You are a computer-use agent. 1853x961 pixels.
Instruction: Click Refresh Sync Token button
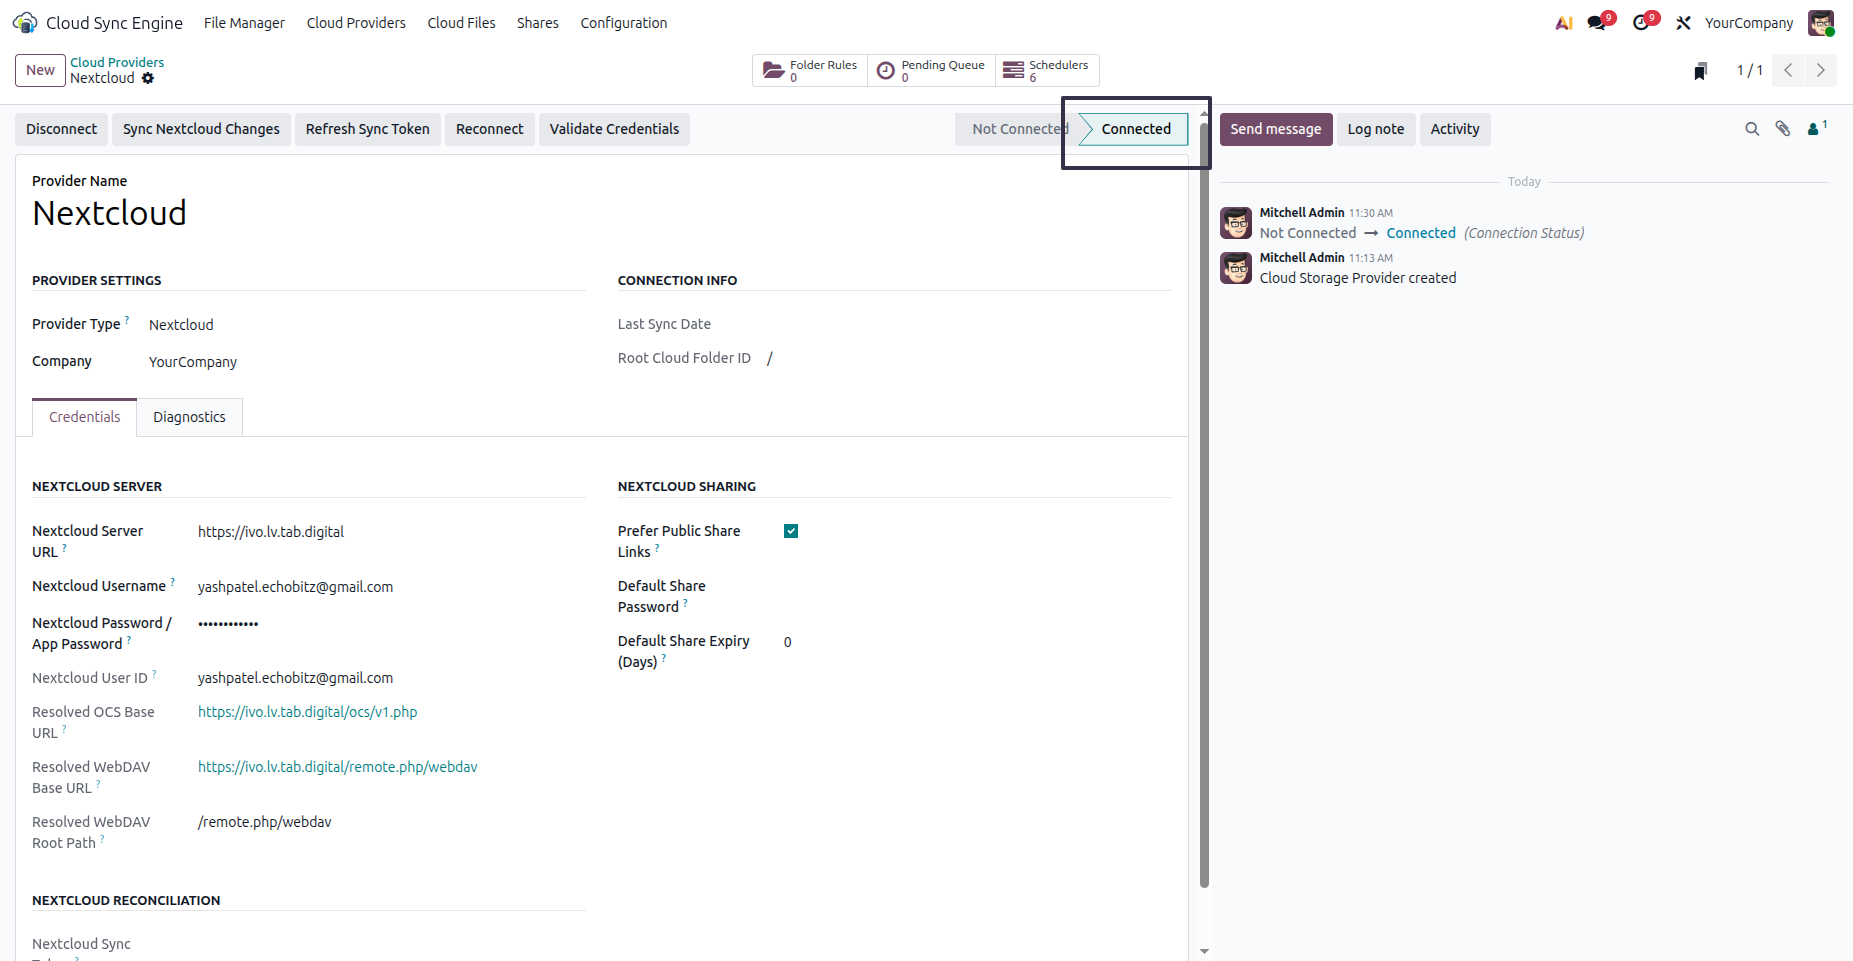[x=368, y=129]
